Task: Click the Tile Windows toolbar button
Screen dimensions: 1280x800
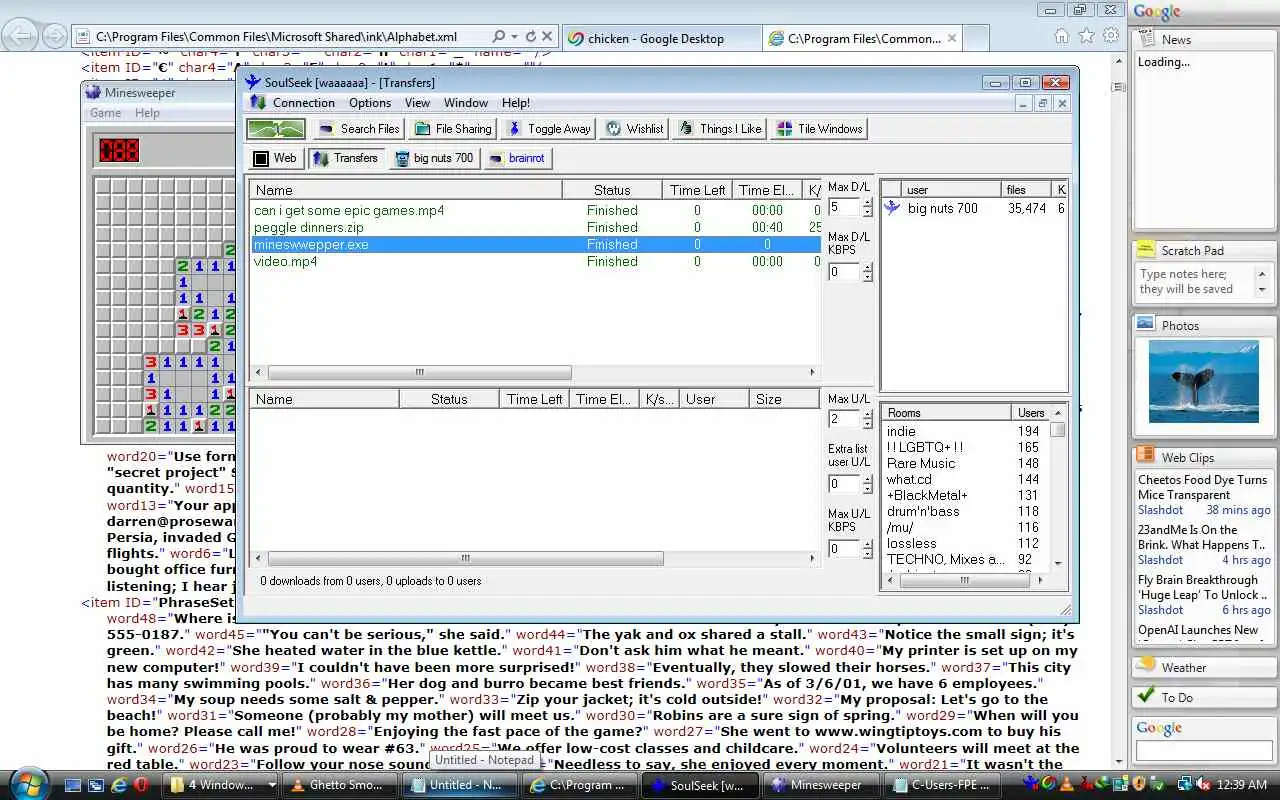Action: click(819, 129)
